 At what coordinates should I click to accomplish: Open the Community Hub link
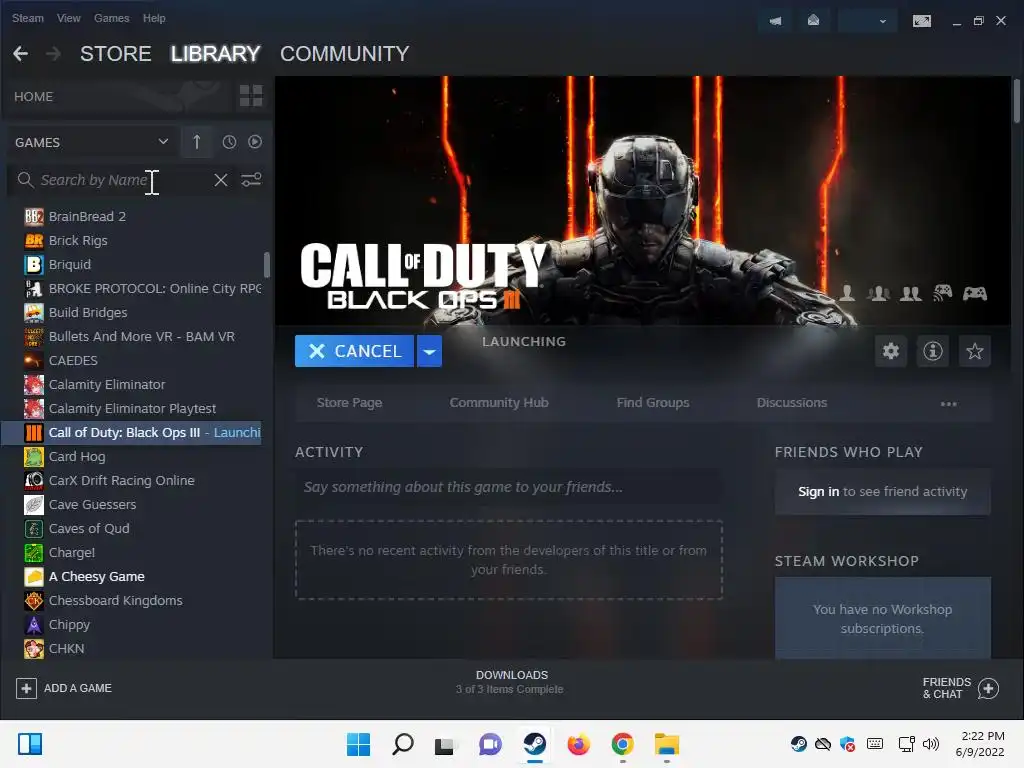[x=499, y=403]
